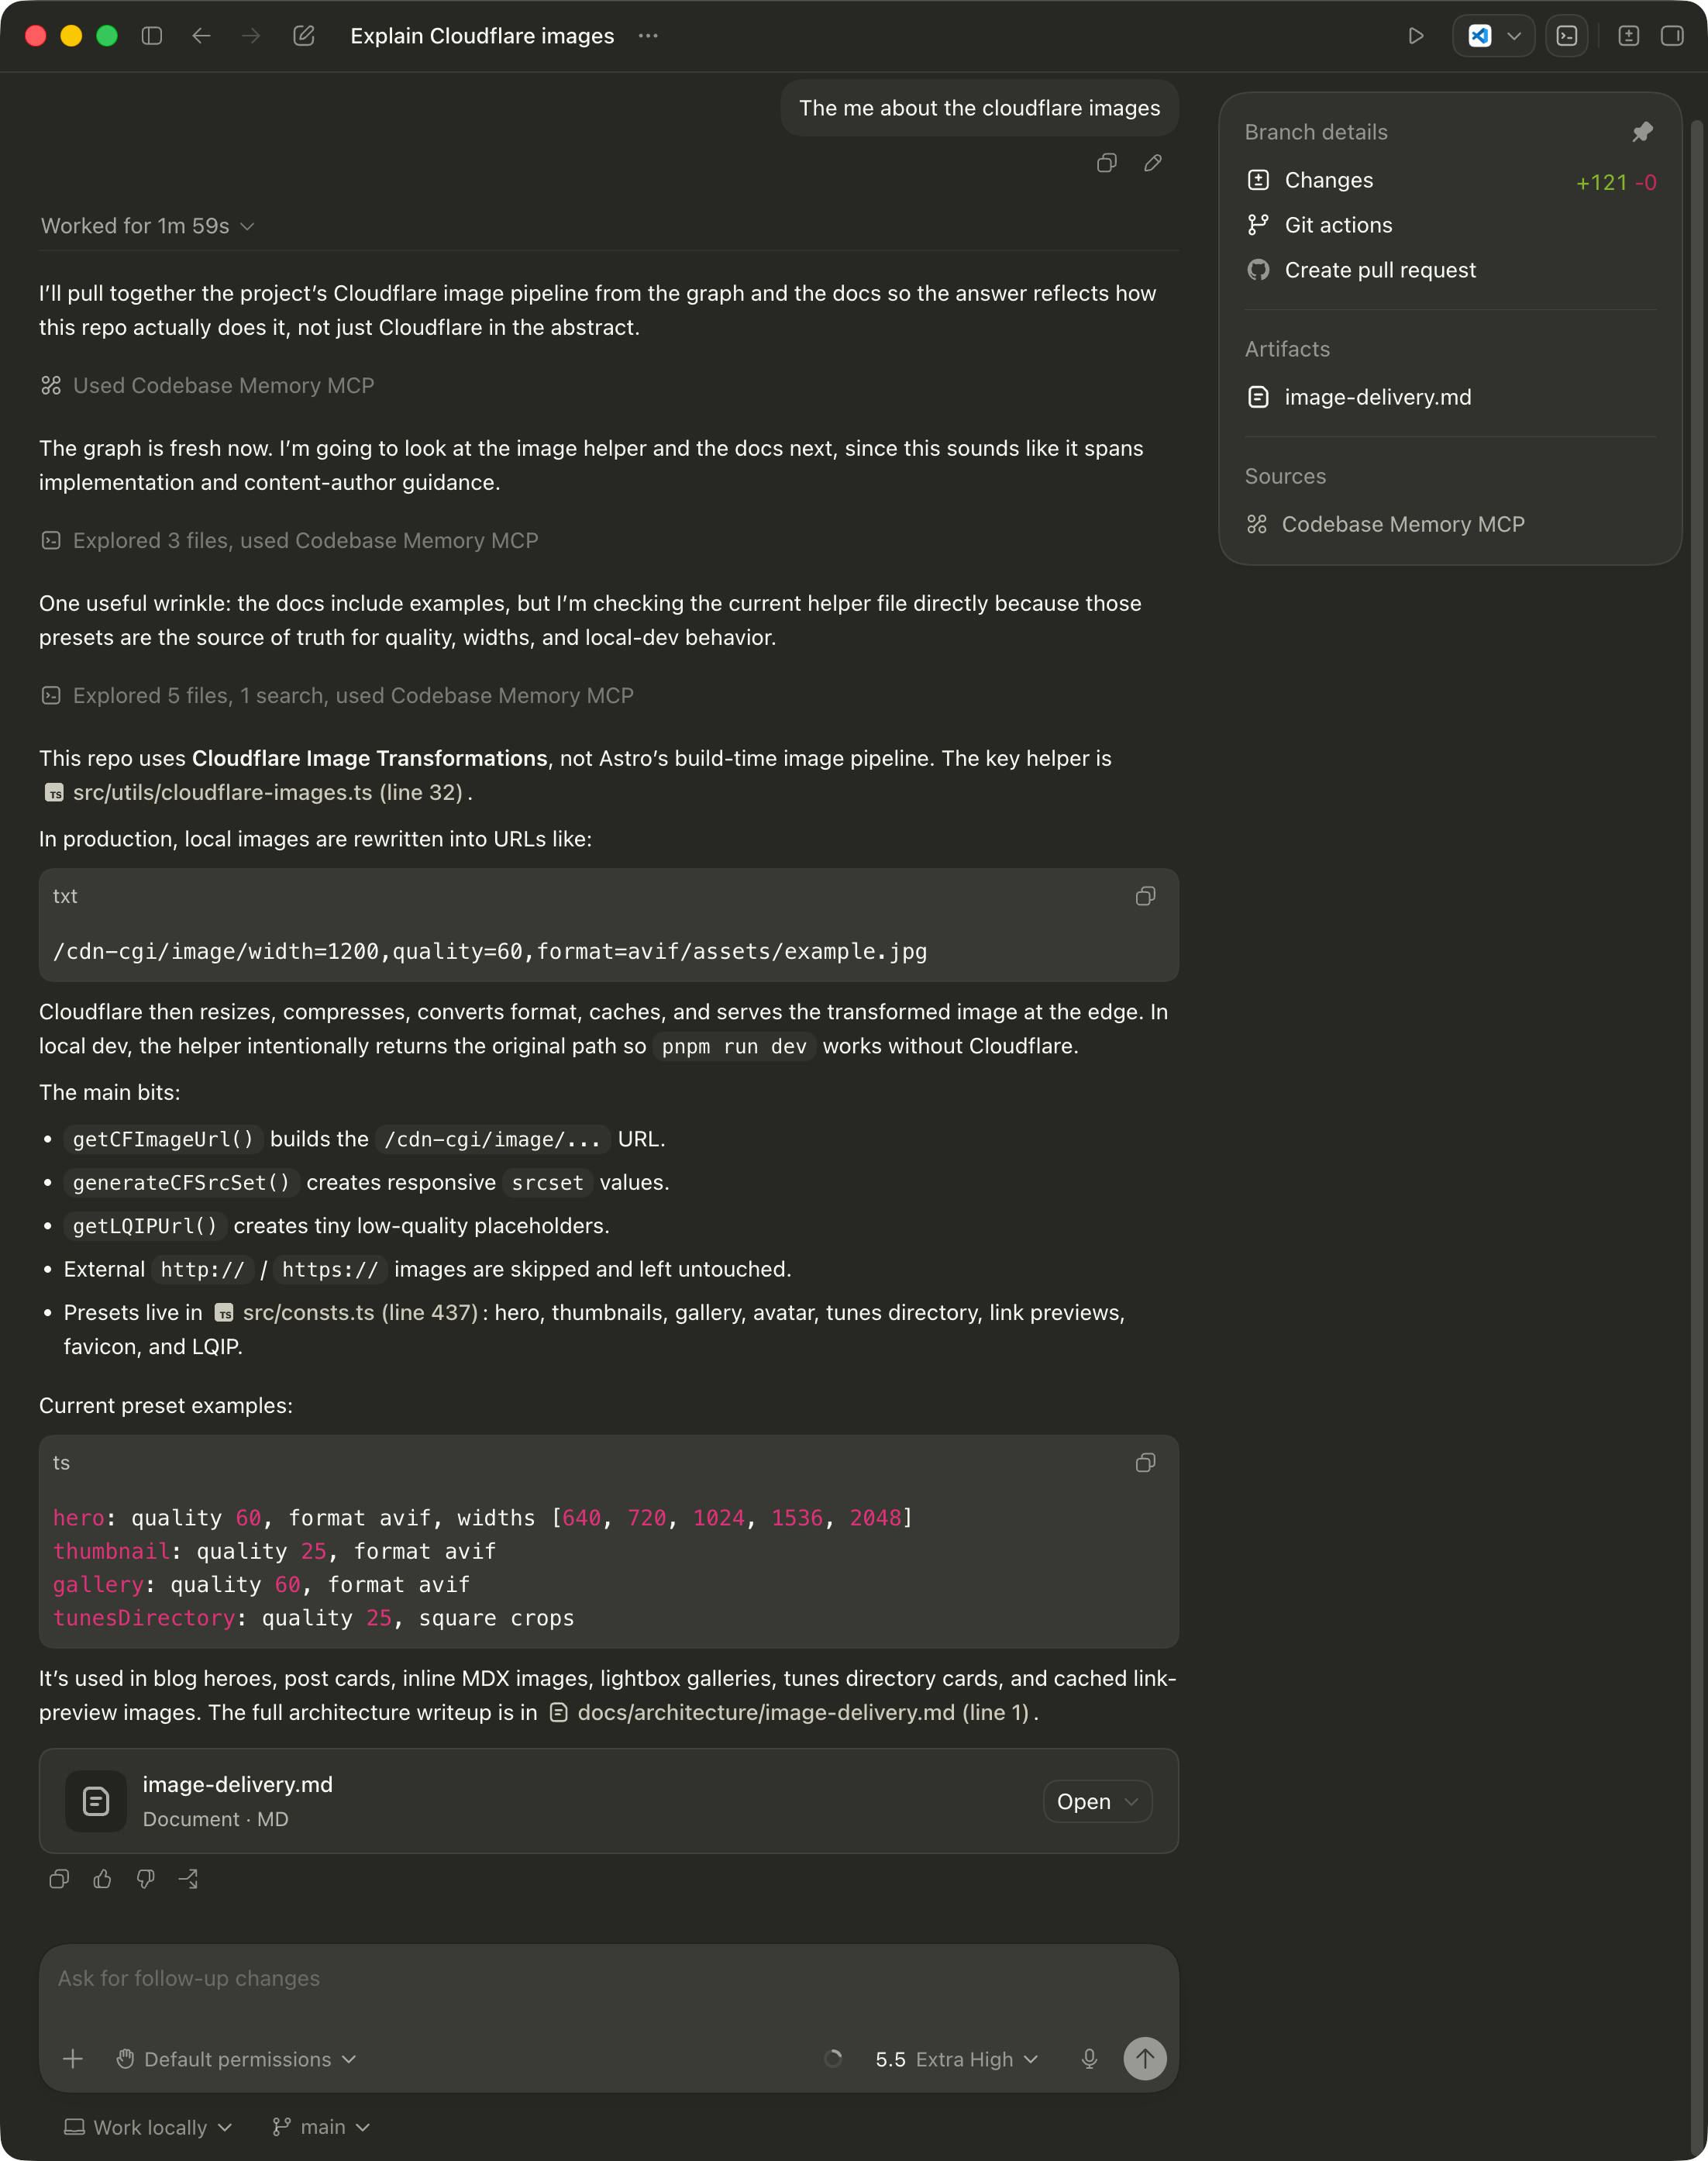Open the main branch selector
This screenshot has height=2161, width=1708.
pyautogui.click(x=321, y=2127)
